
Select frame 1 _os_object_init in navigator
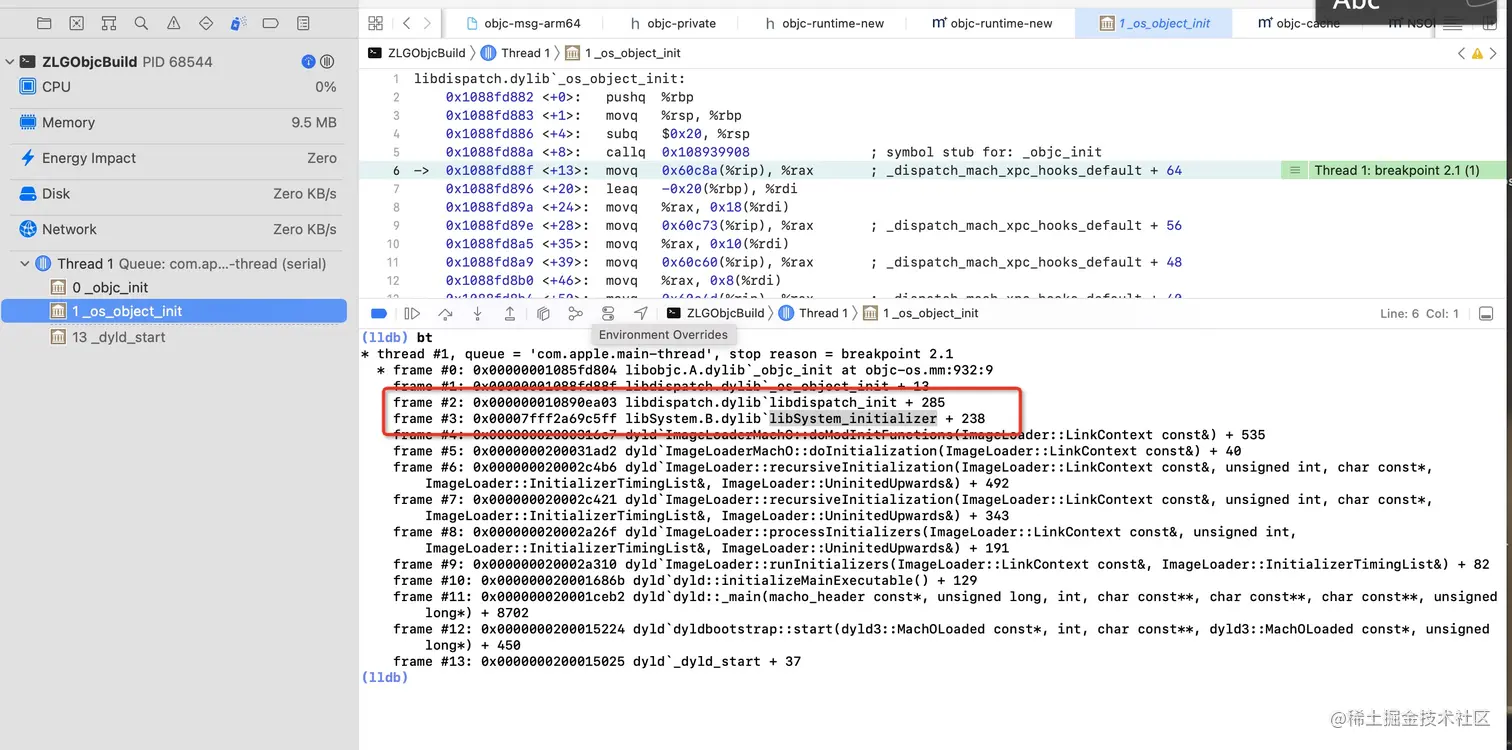[x=174, y=311]
